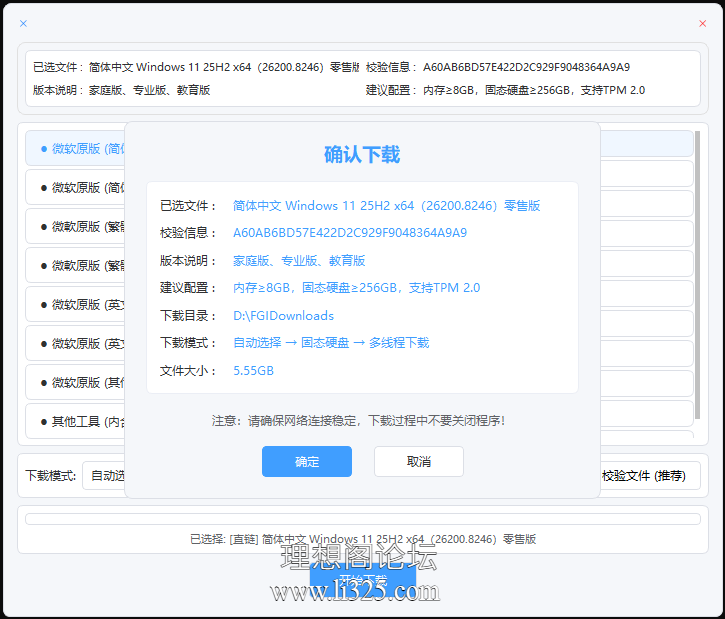The height and width of the screenshot is (619, 725).
Task: Click the header 建议配置 text
Action: click(534, 90)
